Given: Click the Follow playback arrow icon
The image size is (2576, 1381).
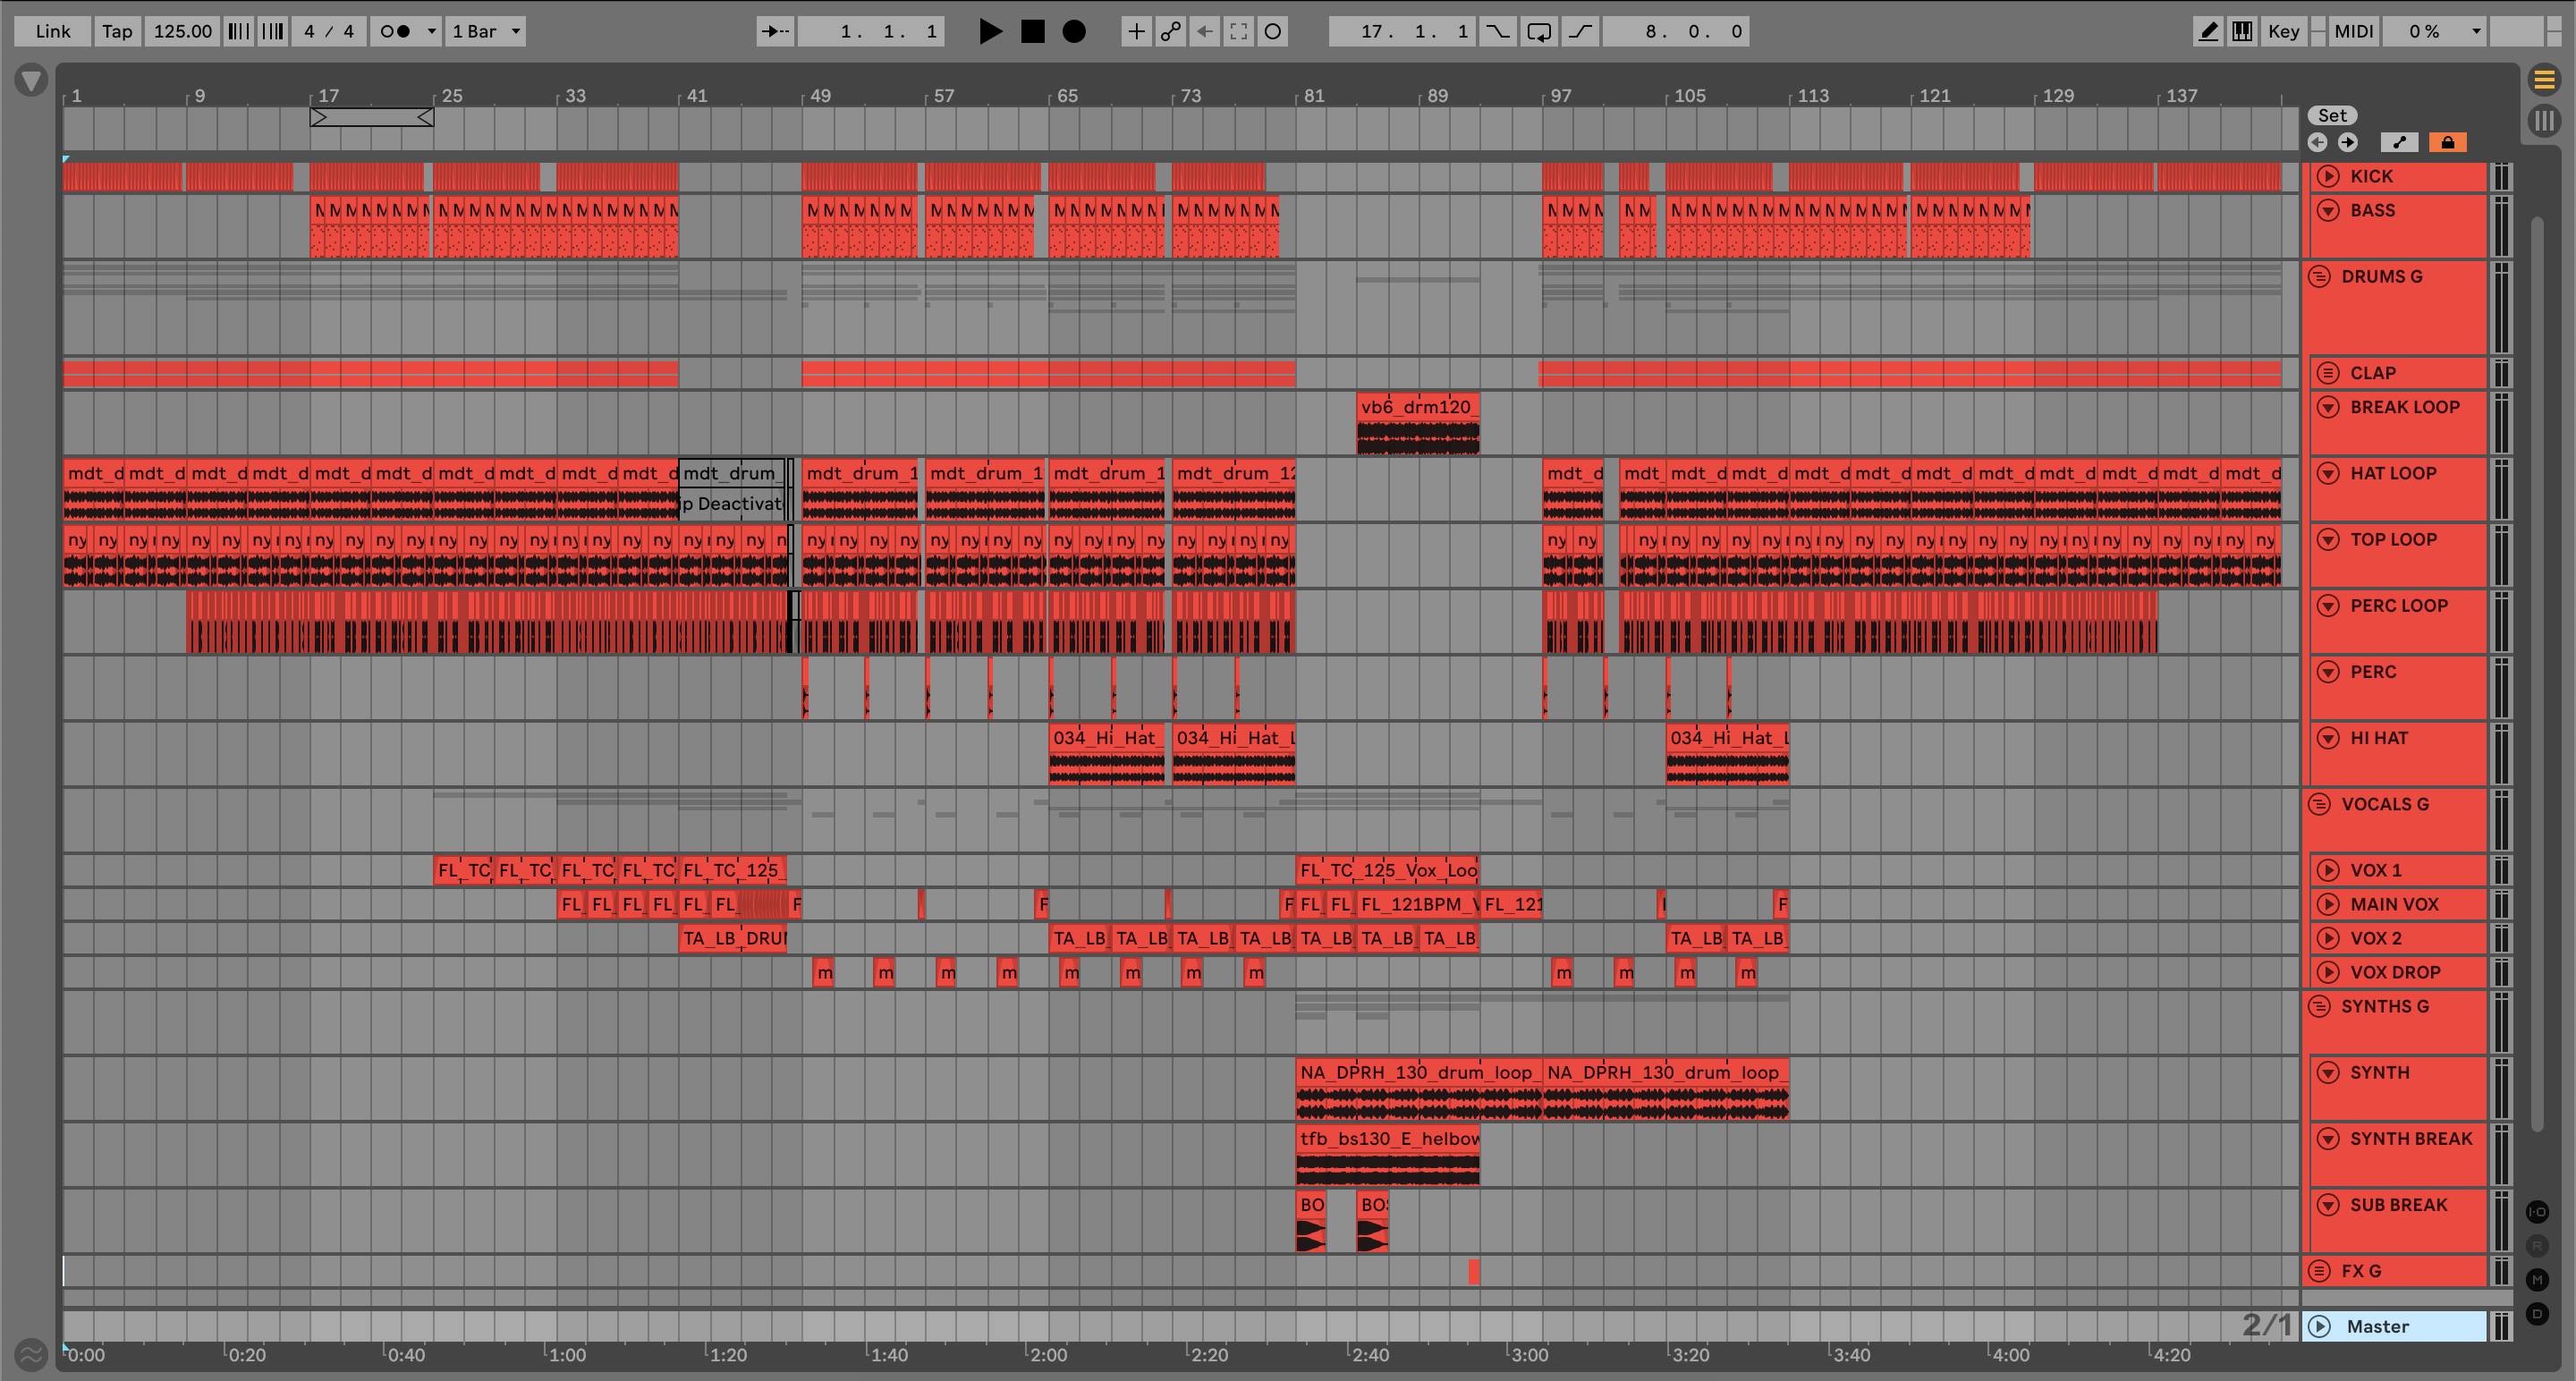Looking at the screenshot, I should click(774, 31).
